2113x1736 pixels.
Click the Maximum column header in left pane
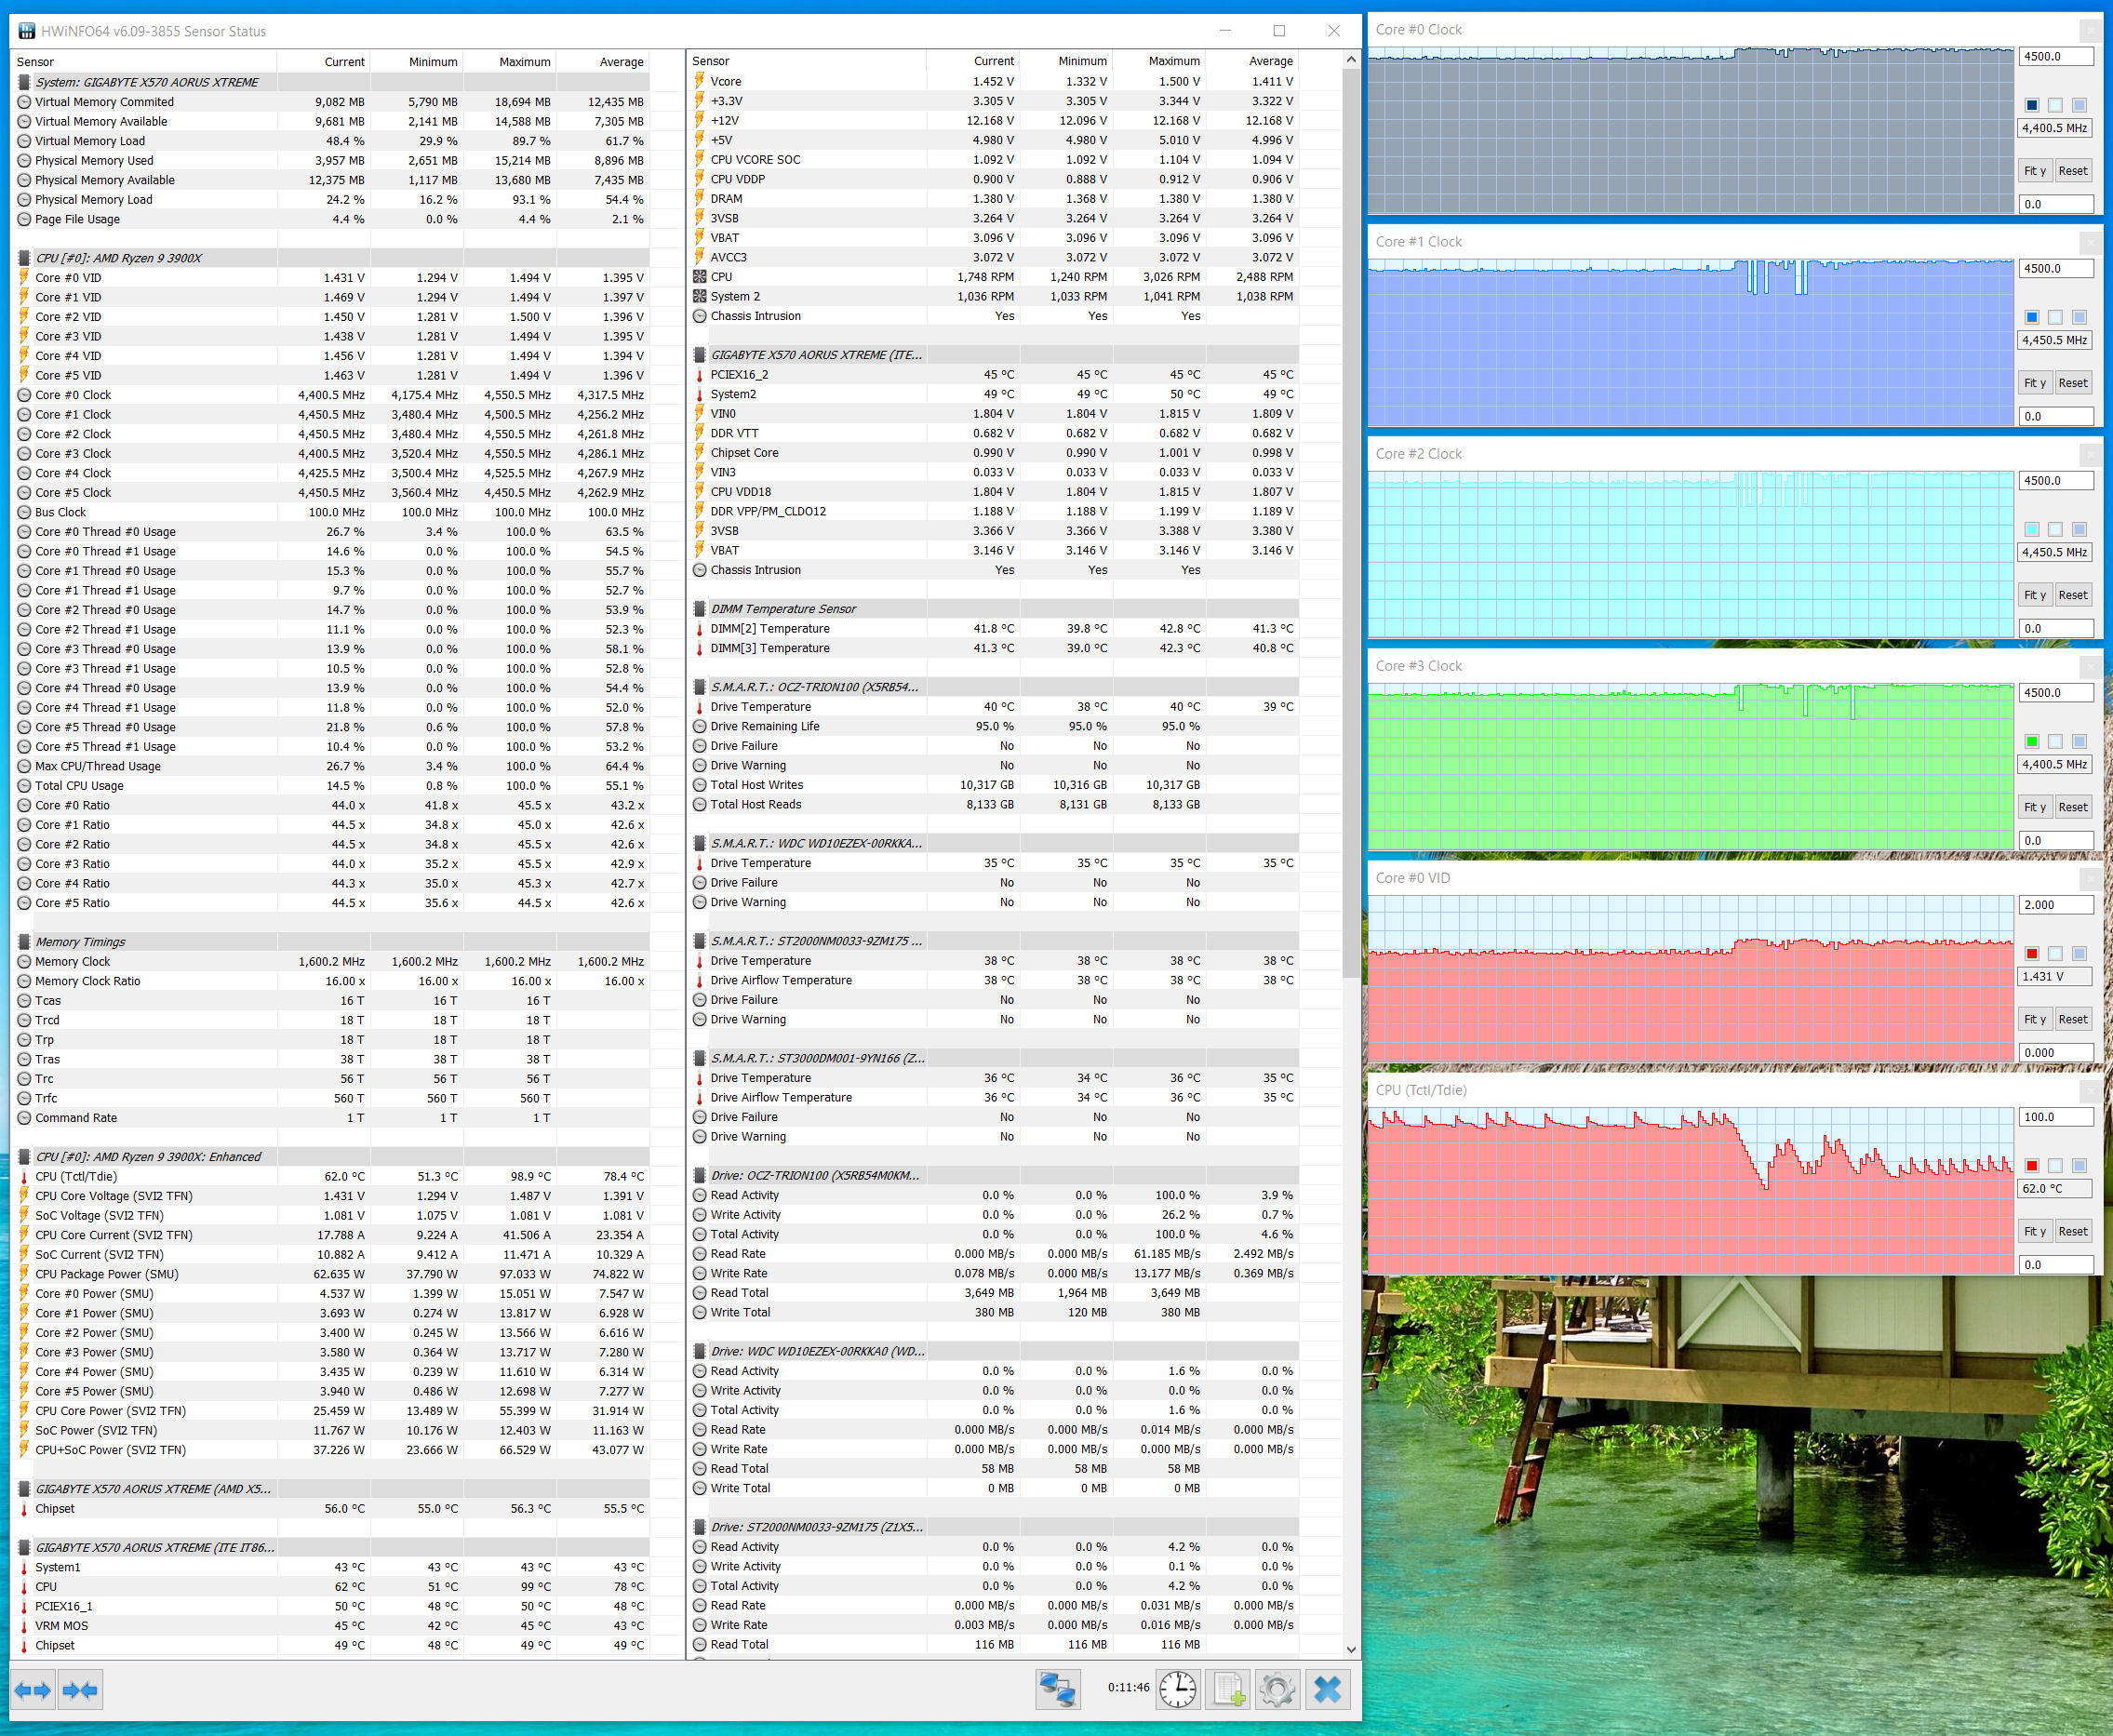[524, 62]
